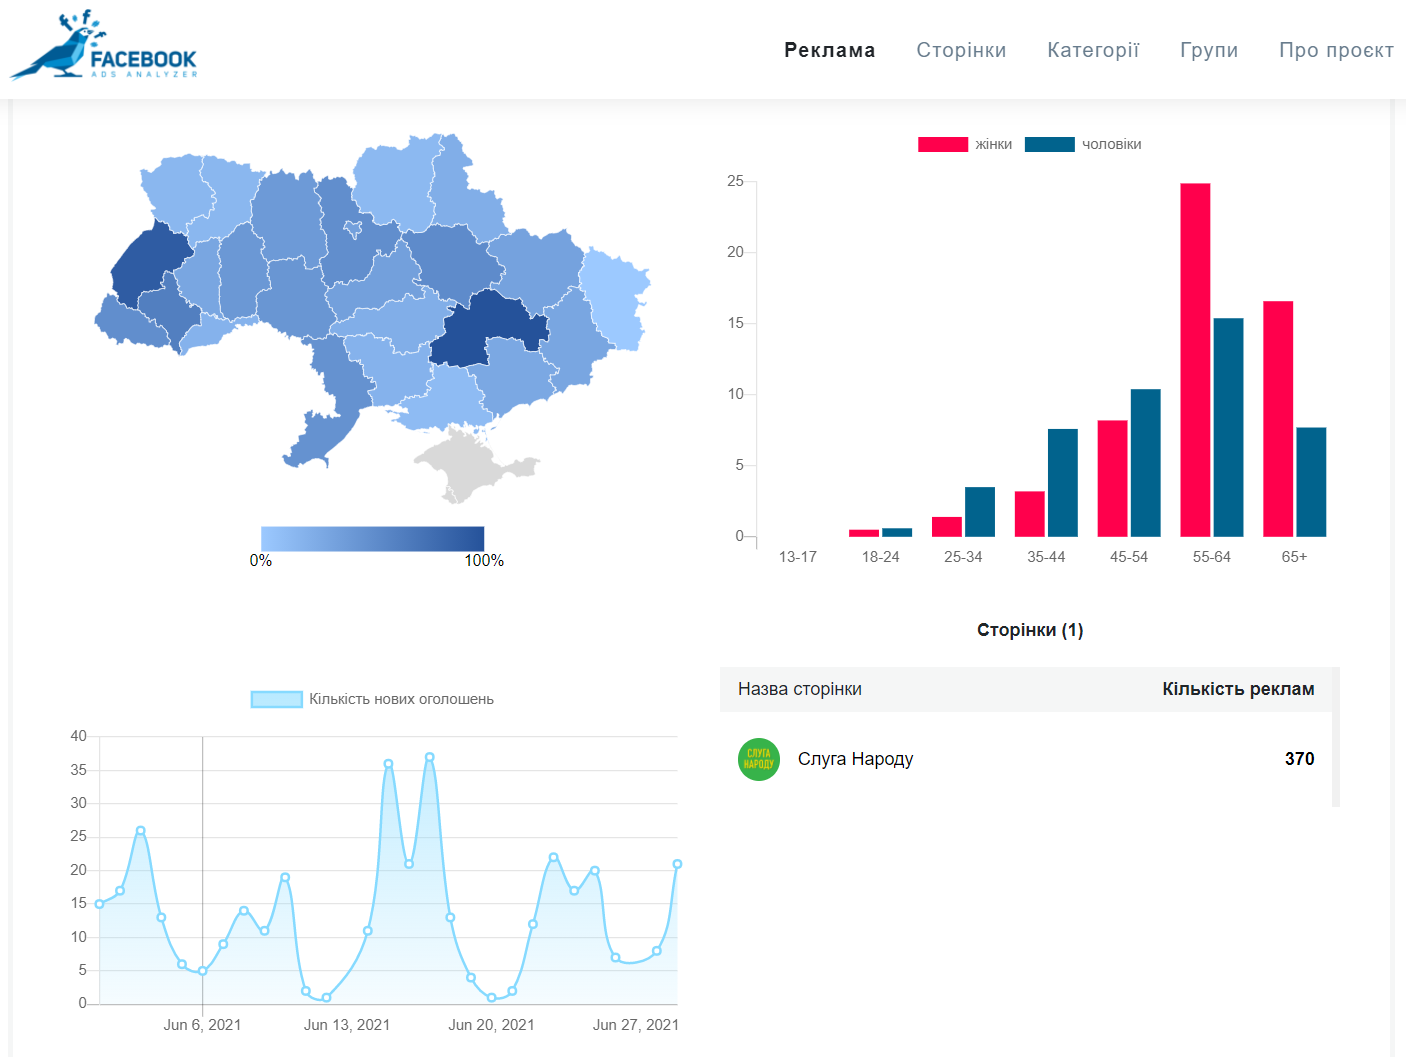This screenshot has width=1406, height=1057.
Task: Click the Назва сторінки column header
Action: [x=799, y=689]
